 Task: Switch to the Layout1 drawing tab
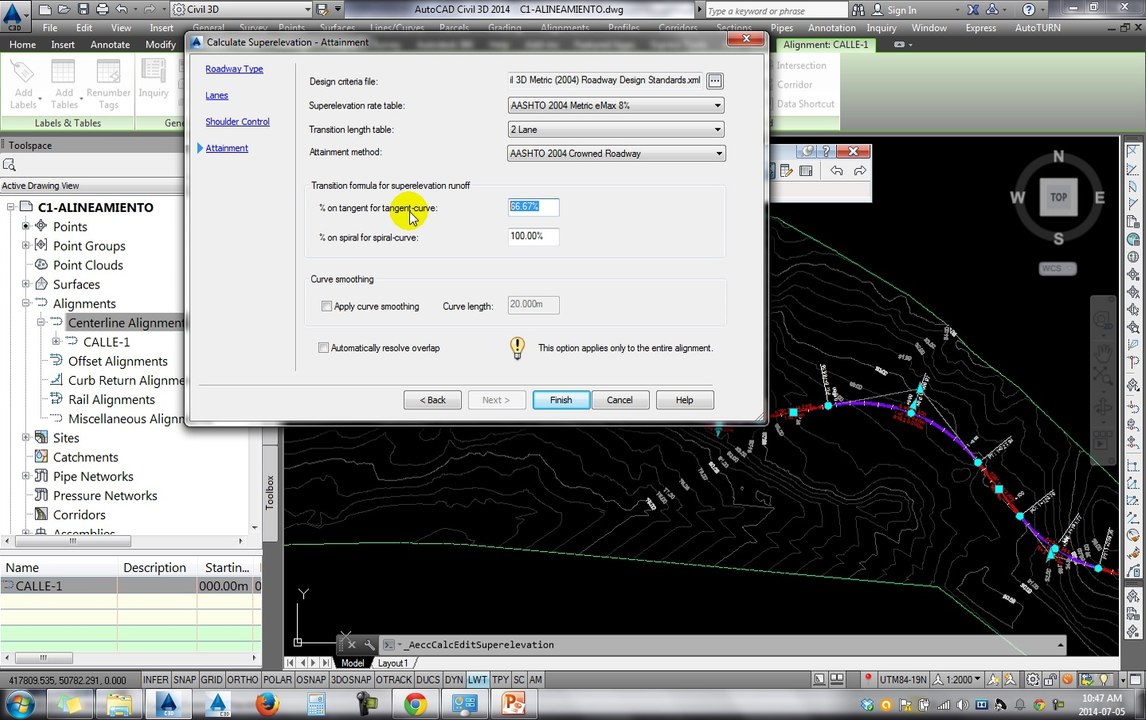pyautogui.click(x=392, y=663)
